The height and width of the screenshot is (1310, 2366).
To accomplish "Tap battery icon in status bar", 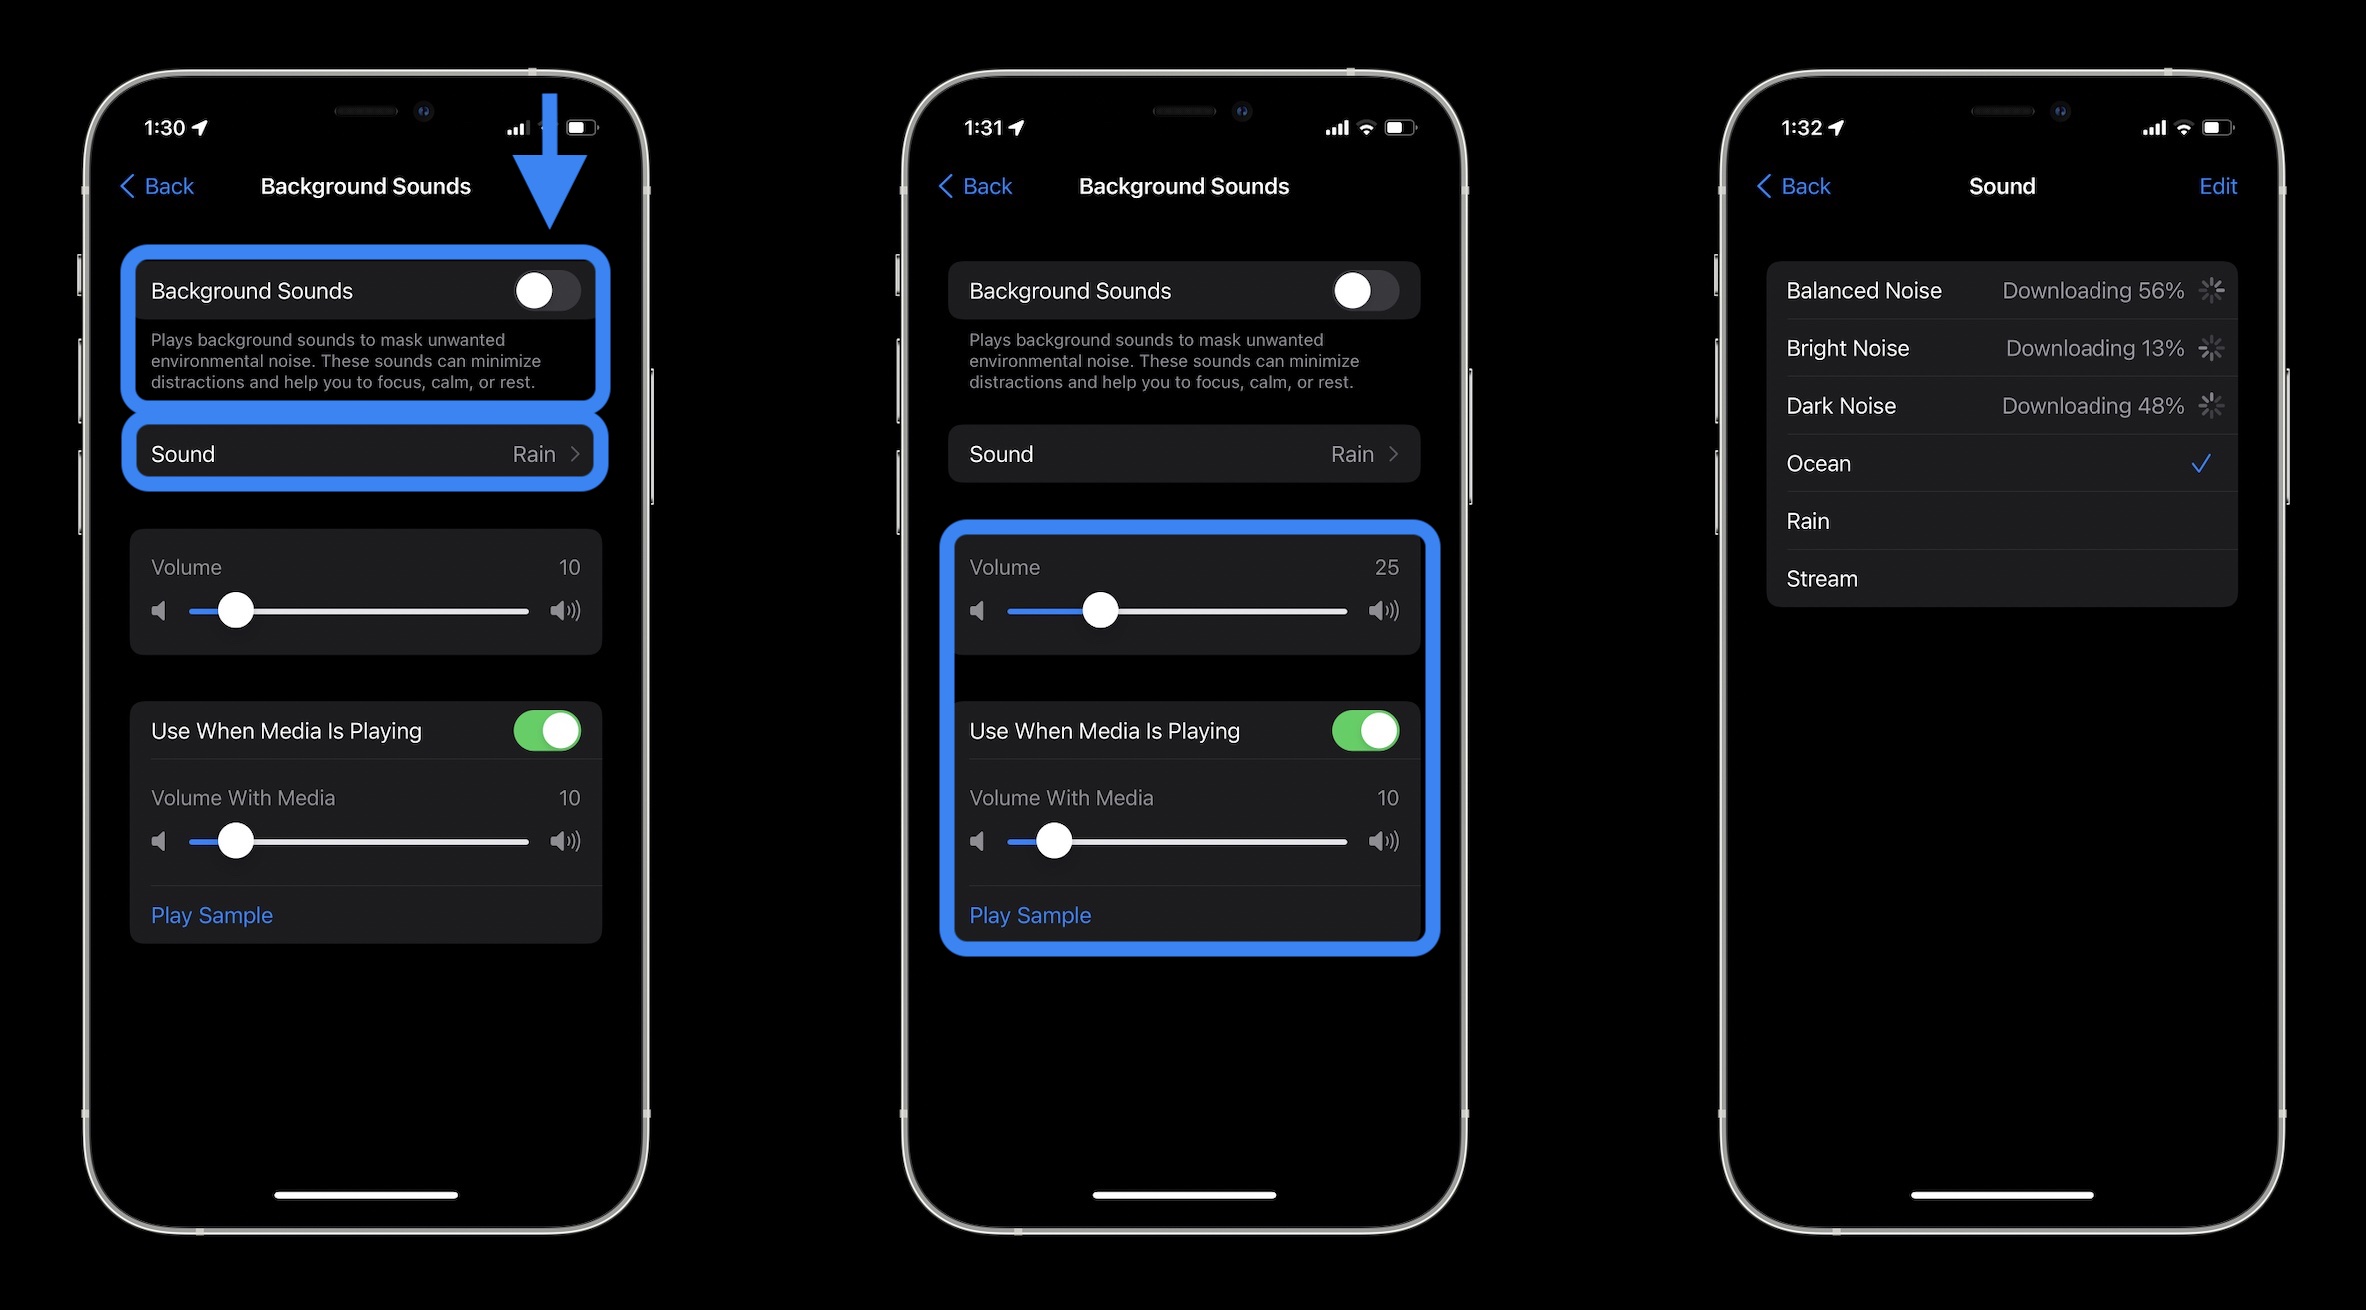I will tap(585, 127).
